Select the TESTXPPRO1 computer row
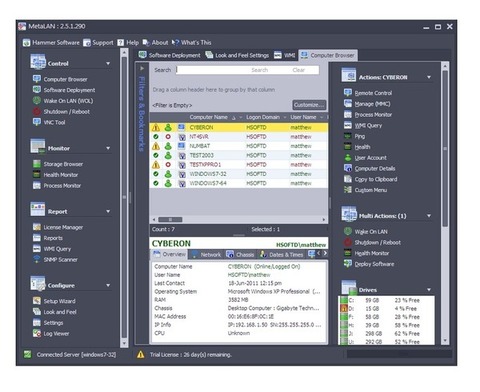480x392 pixels. tap(239, 165)
